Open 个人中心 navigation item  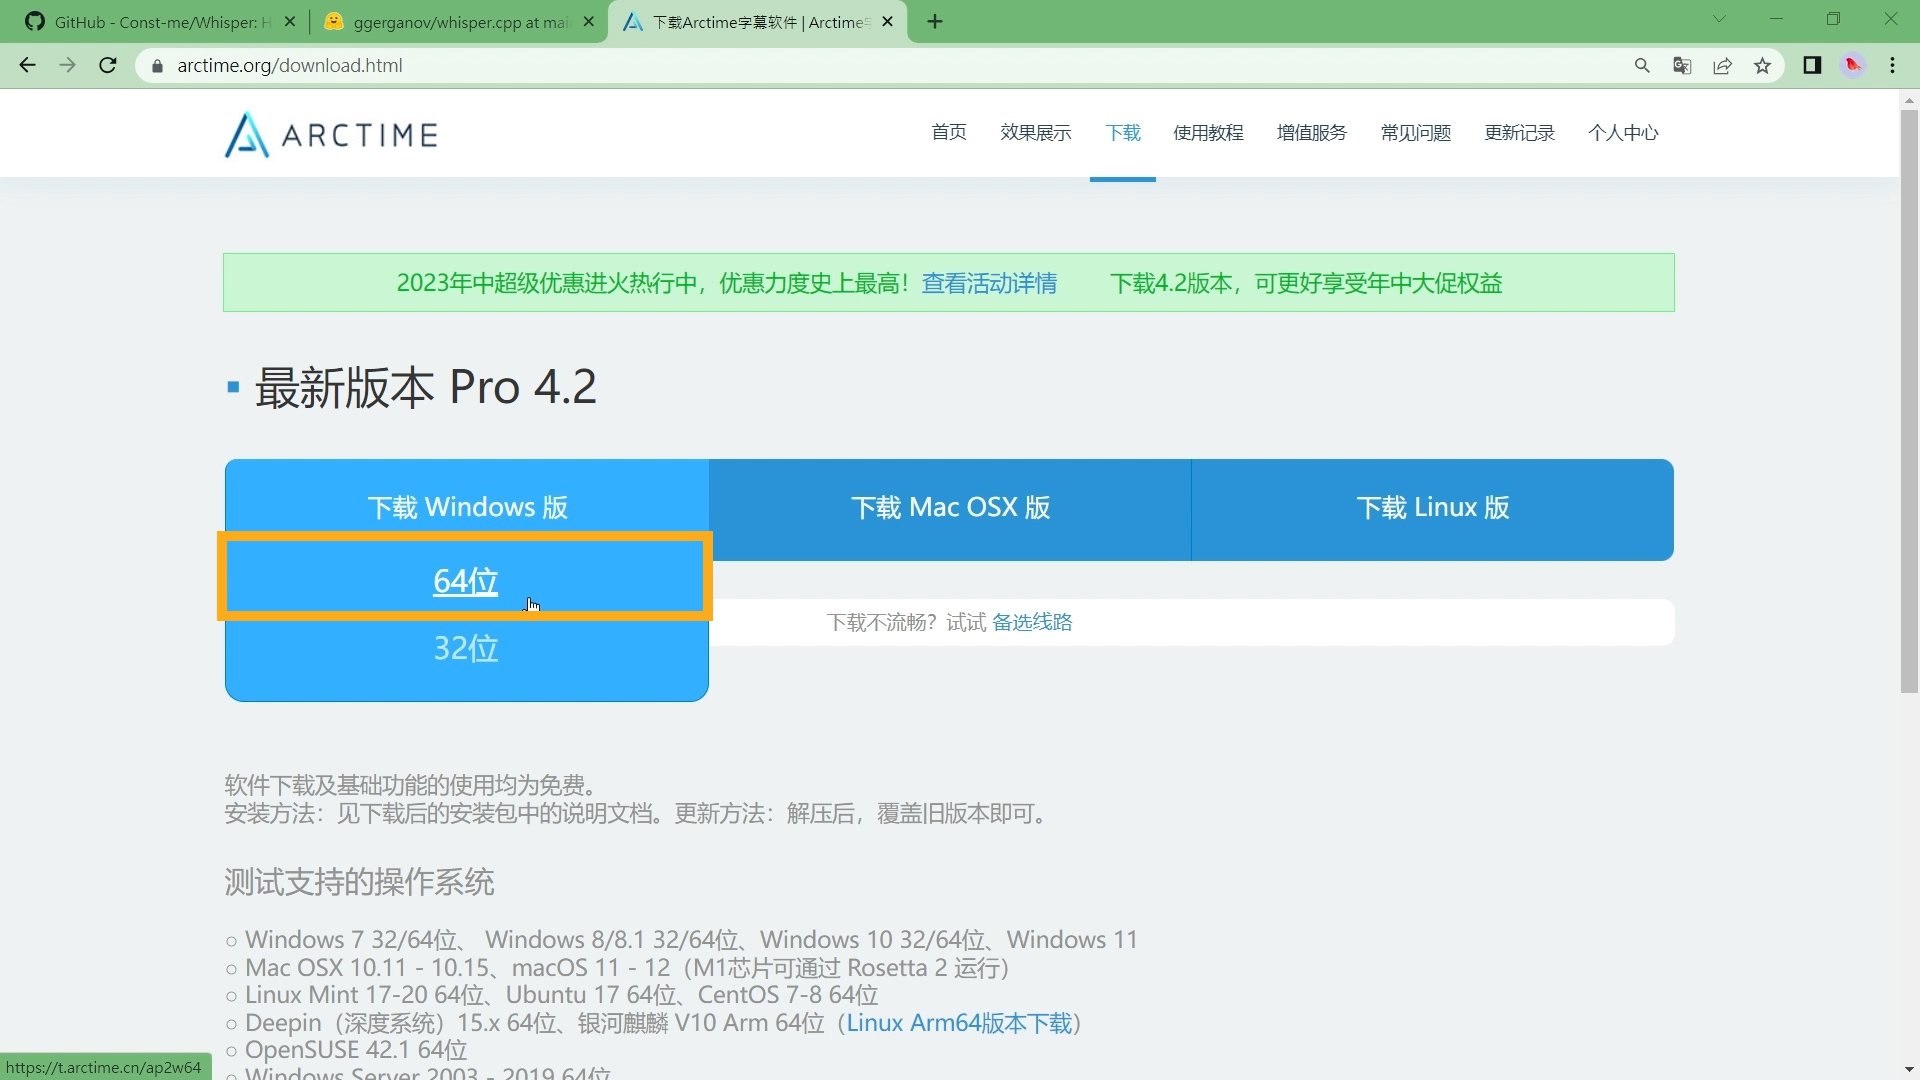pos(1624,133)
